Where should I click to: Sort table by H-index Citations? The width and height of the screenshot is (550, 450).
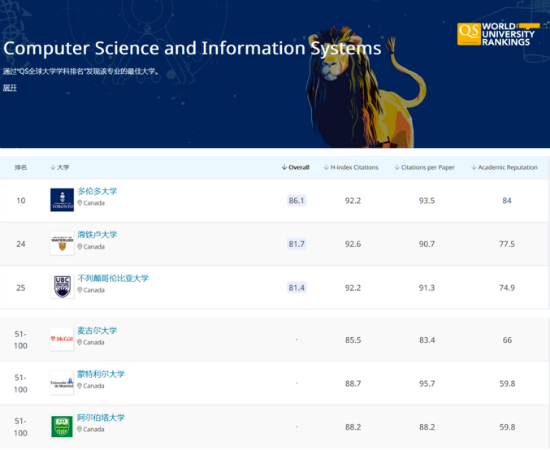(351, 167)
